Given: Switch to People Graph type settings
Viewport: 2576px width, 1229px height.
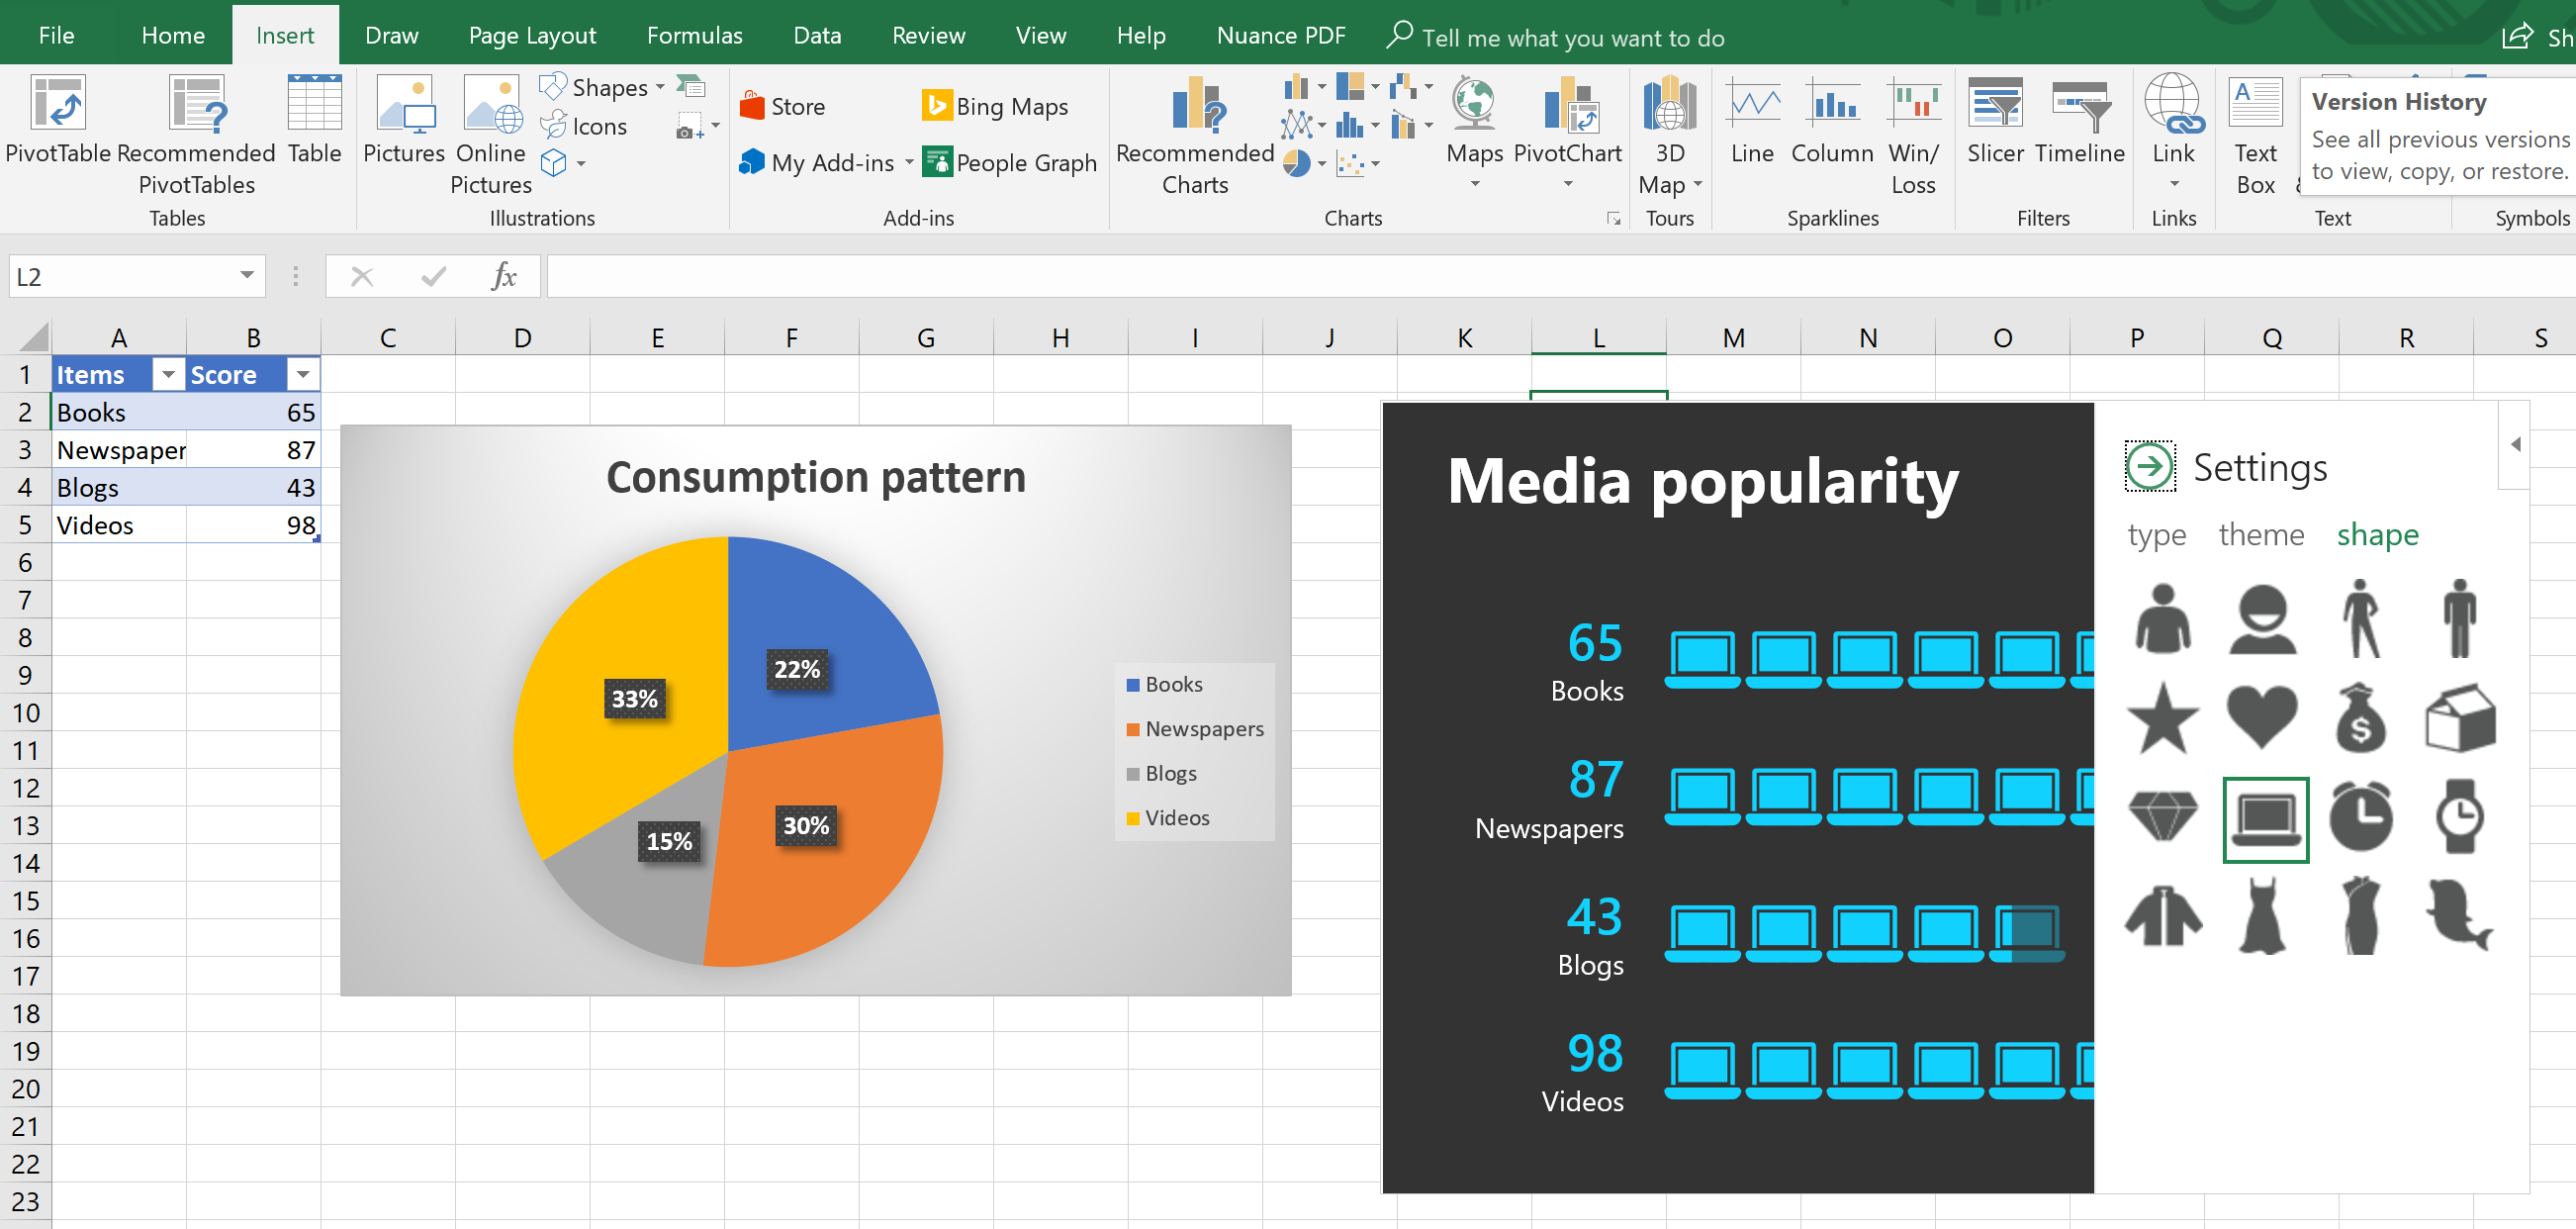Looking at the screenshot, I should [2156, 535].
